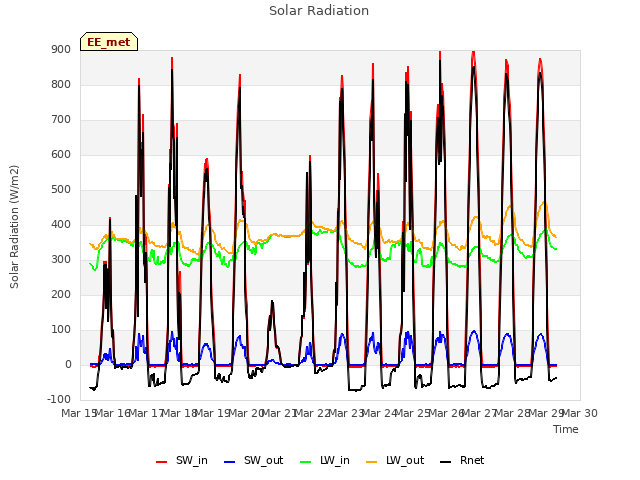The image size is (640, 480).
Task: Click the 700 y-axis tick label
Action: pos(61,120)
